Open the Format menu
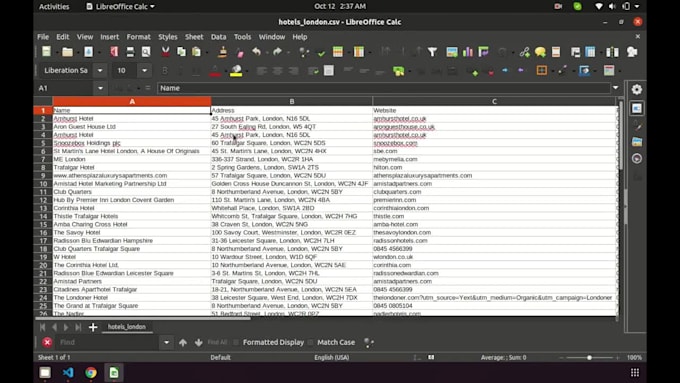This screenshot has width=680, height=383. coord(138,37)
